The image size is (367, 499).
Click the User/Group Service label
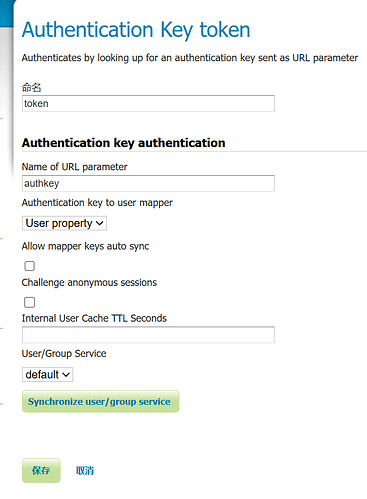(x=64, y=353)
